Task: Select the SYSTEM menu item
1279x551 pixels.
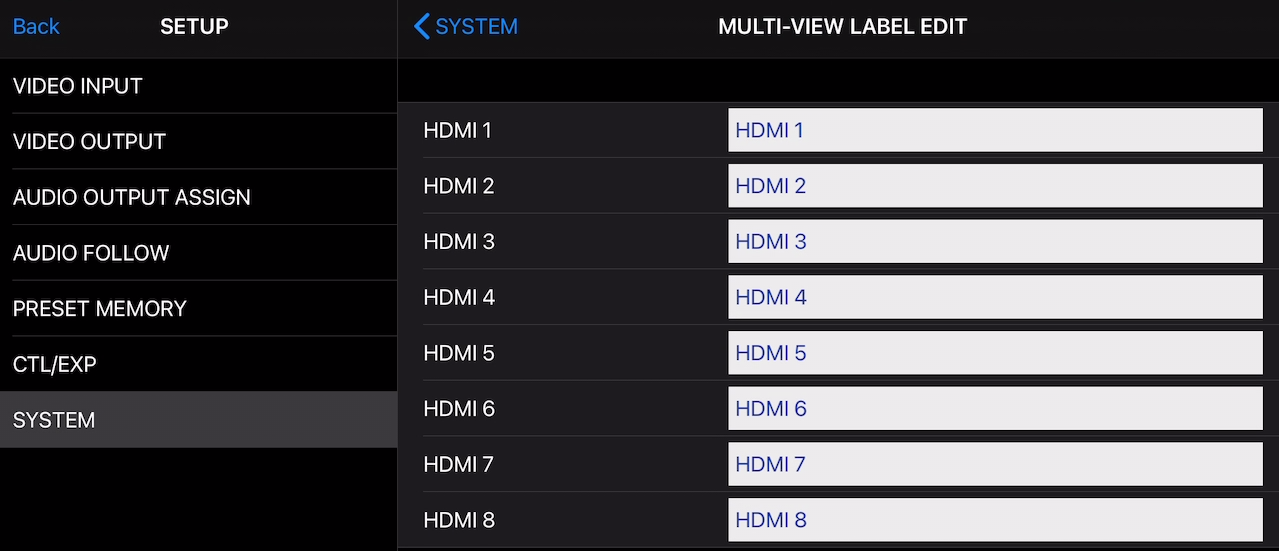Action: pos(54,420)
